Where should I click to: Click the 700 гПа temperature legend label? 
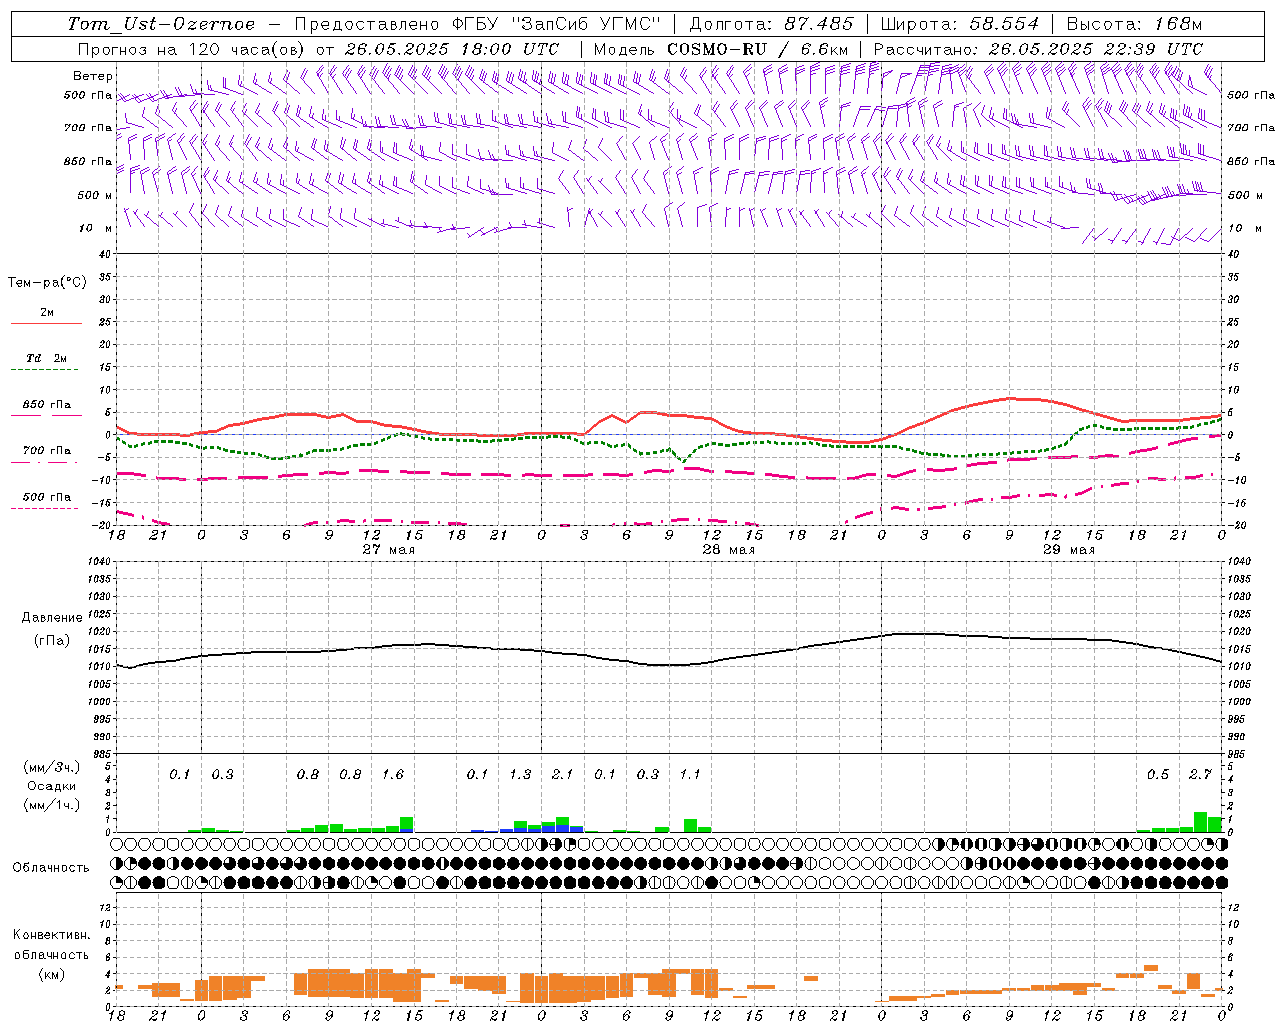[47, 450]
